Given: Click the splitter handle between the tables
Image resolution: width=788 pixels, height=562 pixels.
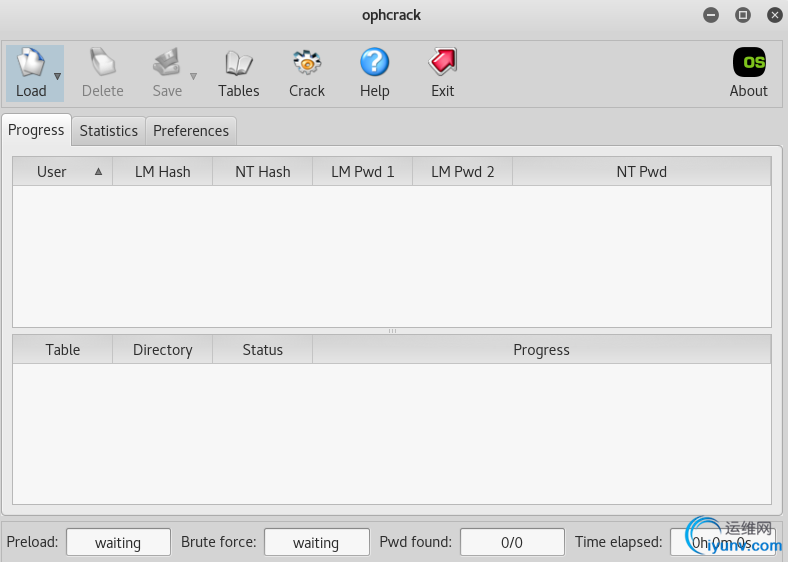Looking at the screenshot, I should pos(392,331).
